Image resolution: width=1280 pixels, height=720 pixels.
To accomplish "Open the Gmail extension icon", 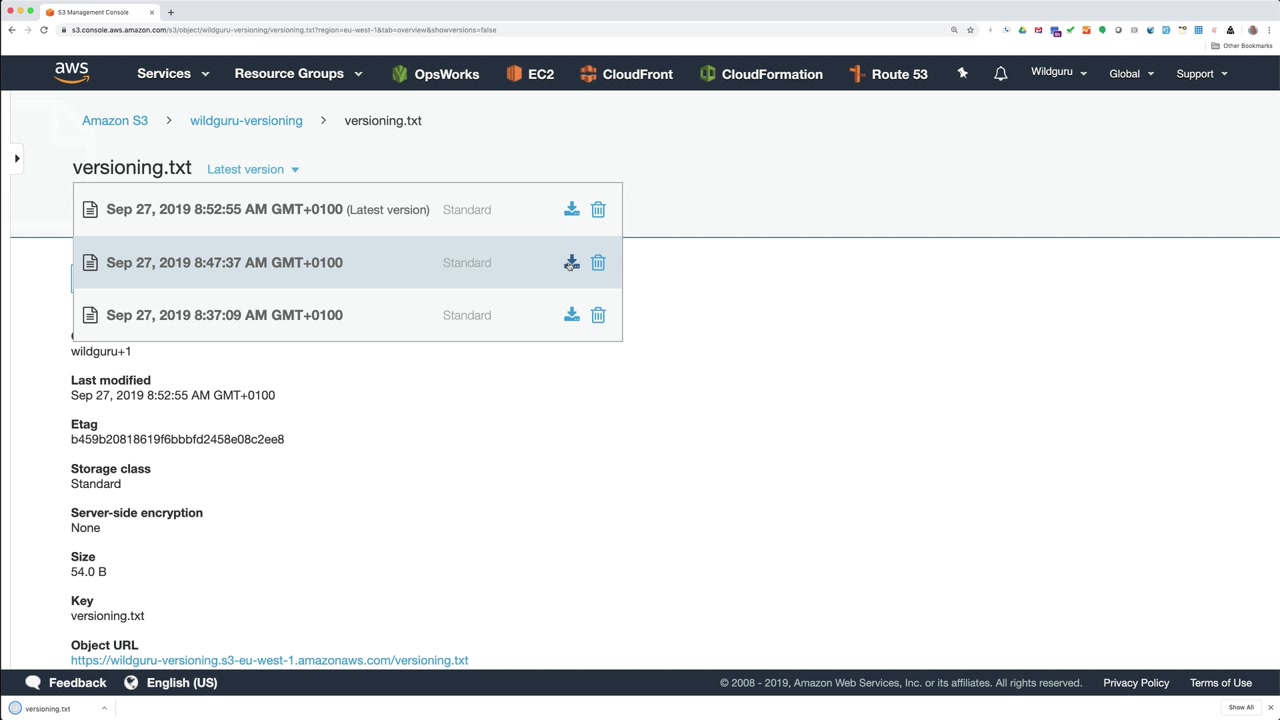I will click(x=1038, y=30).
